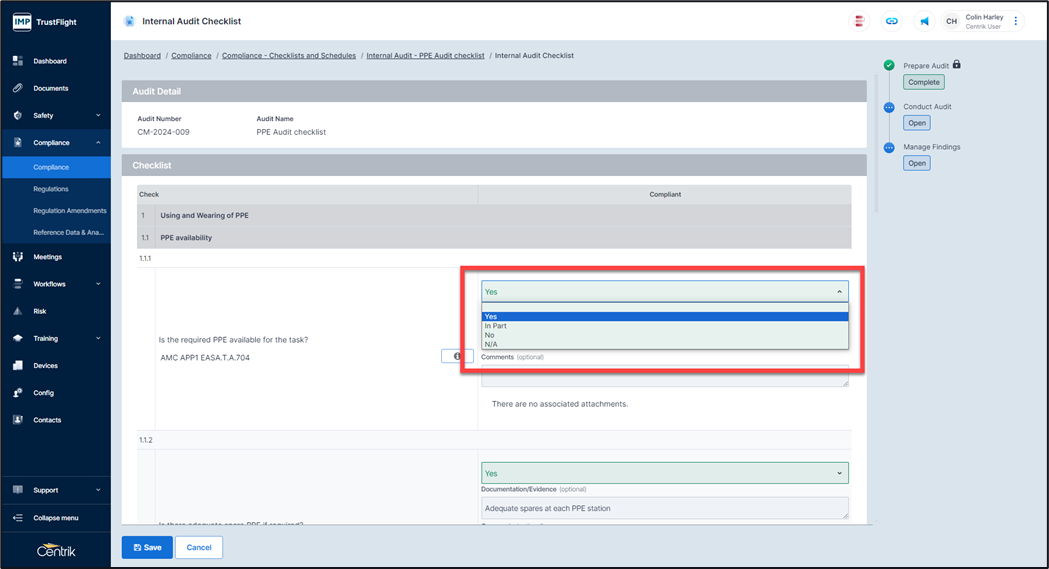
Task: Open Documents via the paperclip icon
Action: click(x=18, y=88)
